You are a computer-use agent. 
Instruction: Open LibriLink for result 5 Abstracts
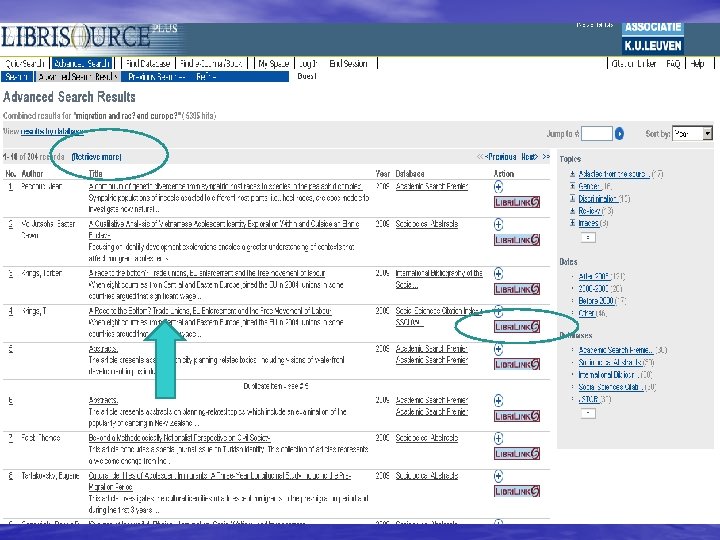[x=517, y=365]
